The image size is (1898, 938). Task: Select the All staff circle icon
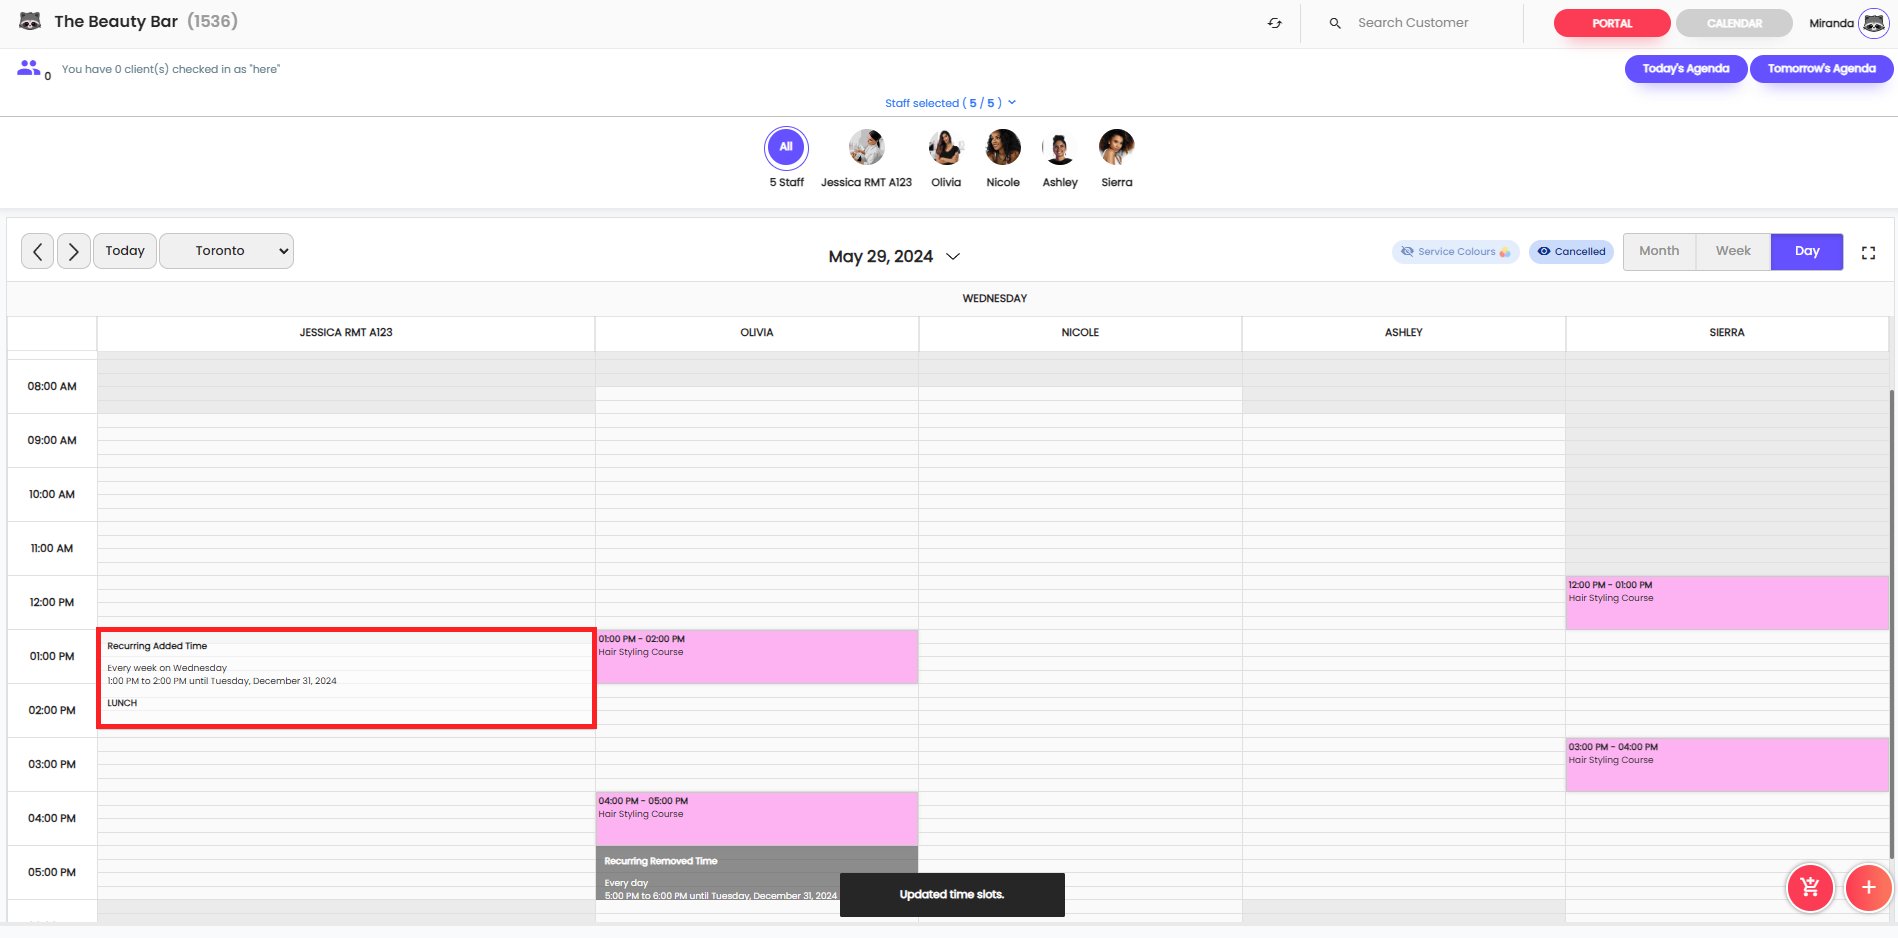click(x=786, y=147)
